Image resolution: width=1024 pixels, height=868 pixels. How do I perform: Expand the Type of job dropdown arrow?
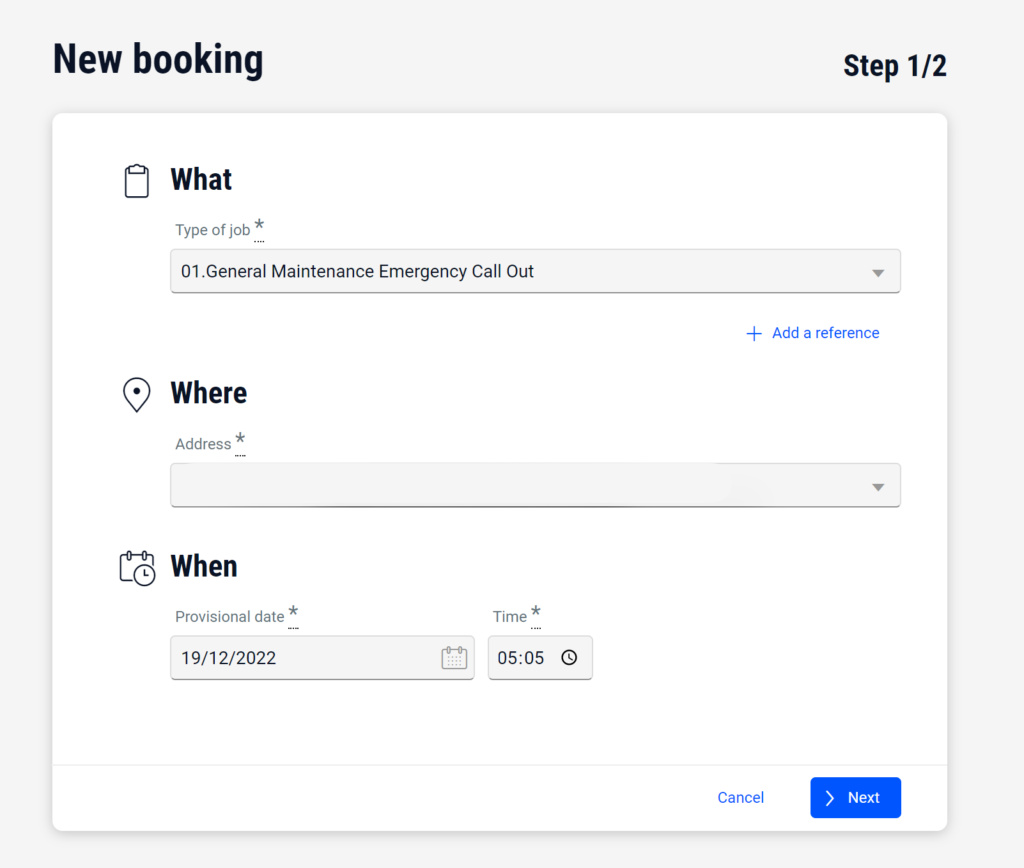878,272
